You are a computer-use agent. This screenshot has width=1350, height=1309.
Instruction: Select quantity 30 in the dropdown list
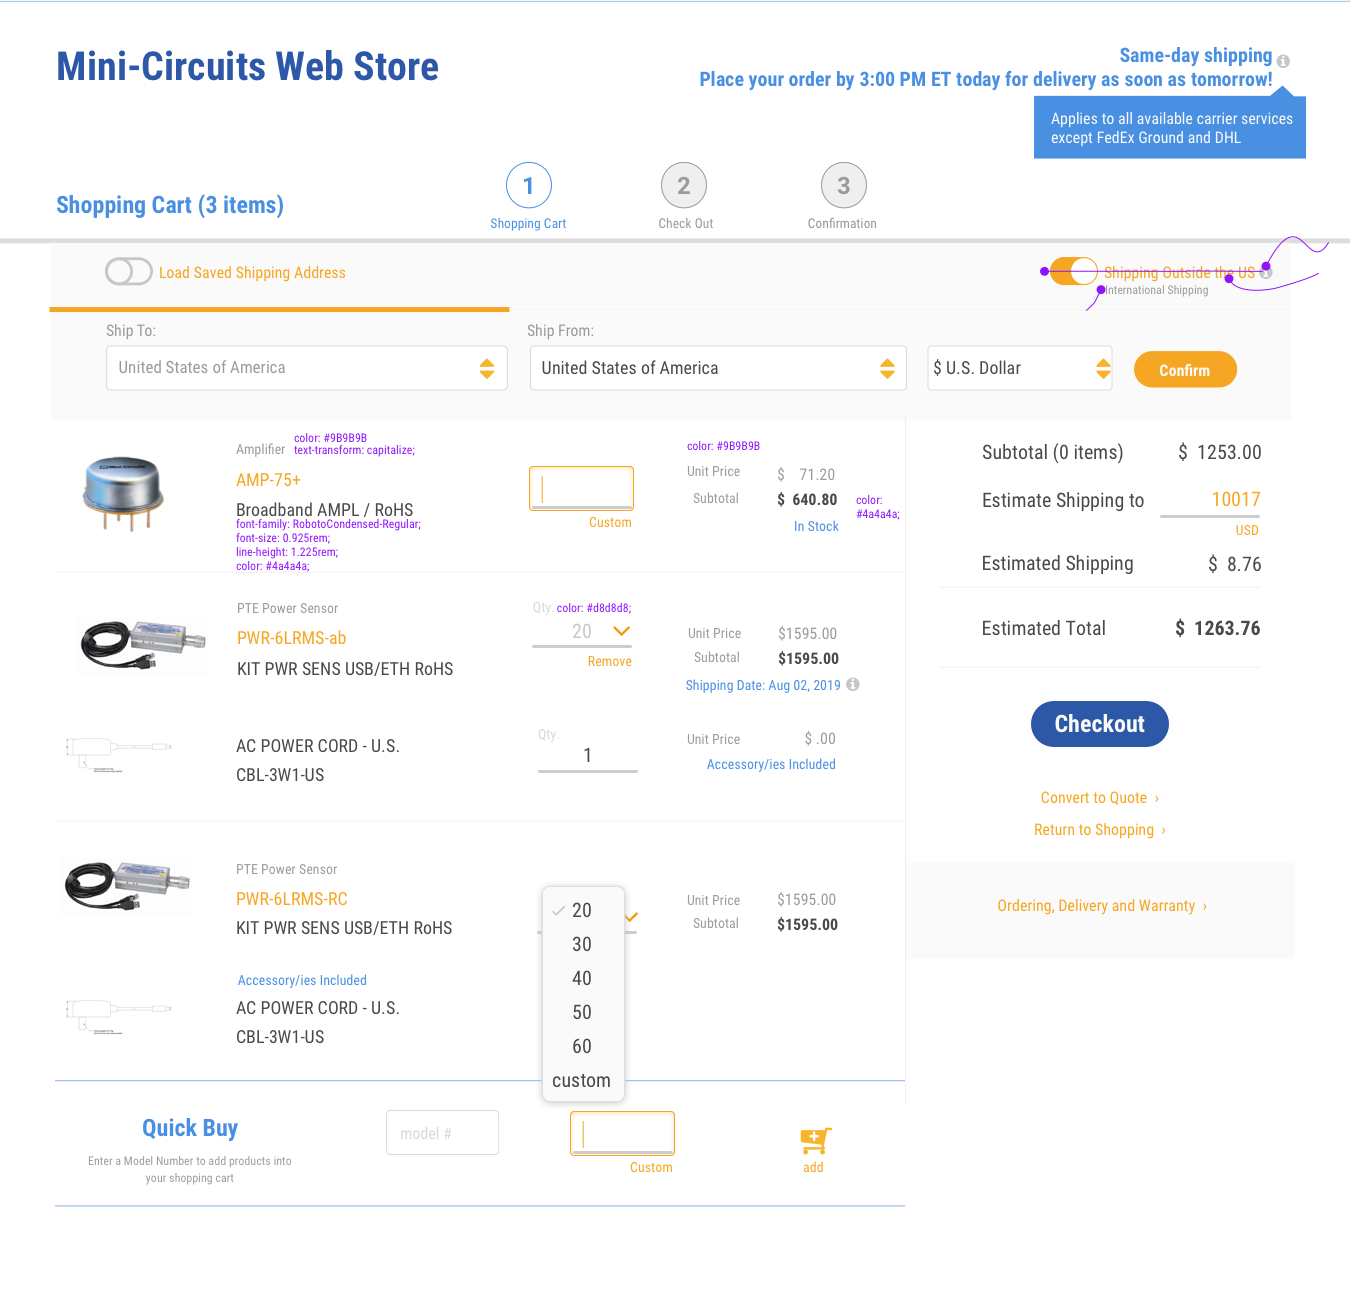pyautogui.click(x=583, y=944)
